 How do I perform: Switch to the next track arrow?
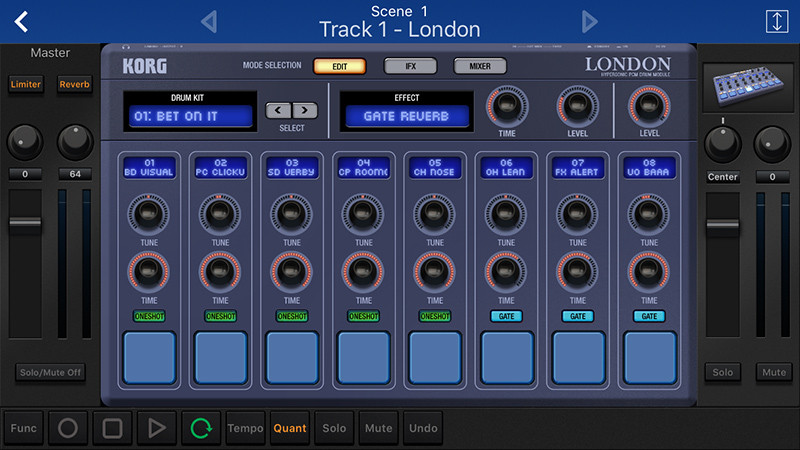coord(589,22)
